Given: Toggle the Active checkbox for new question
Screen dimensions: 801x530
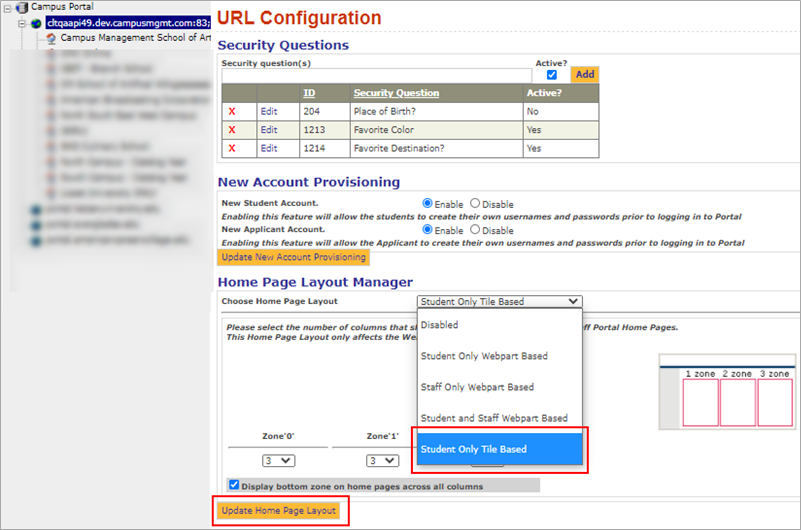Looking at the screenshot, I should click(552, 75).
